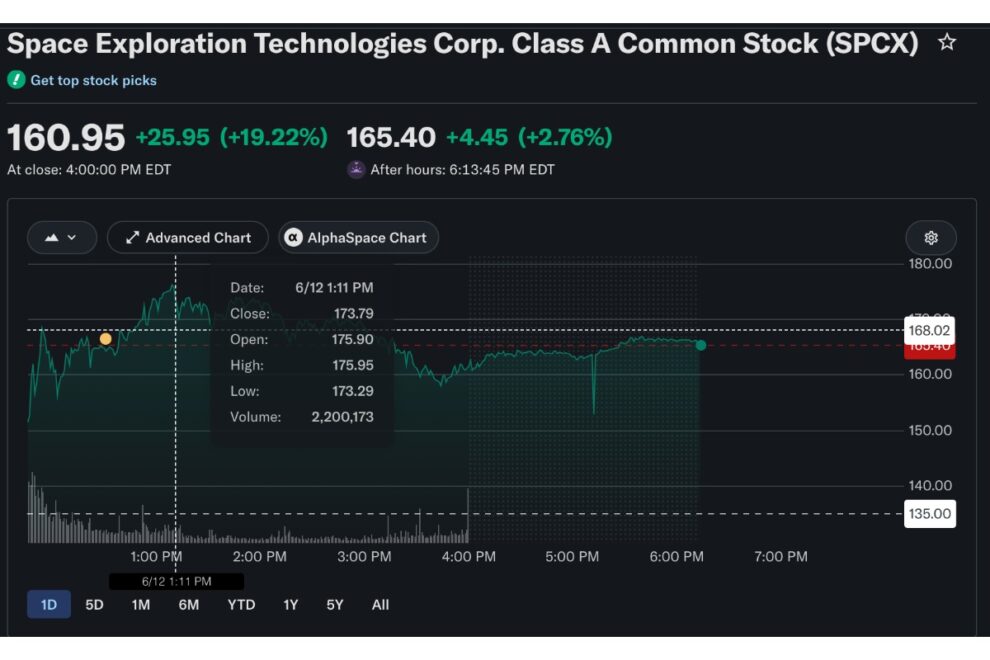Click the 7:00 PM time axis label
990x660 pixels.
780,556
